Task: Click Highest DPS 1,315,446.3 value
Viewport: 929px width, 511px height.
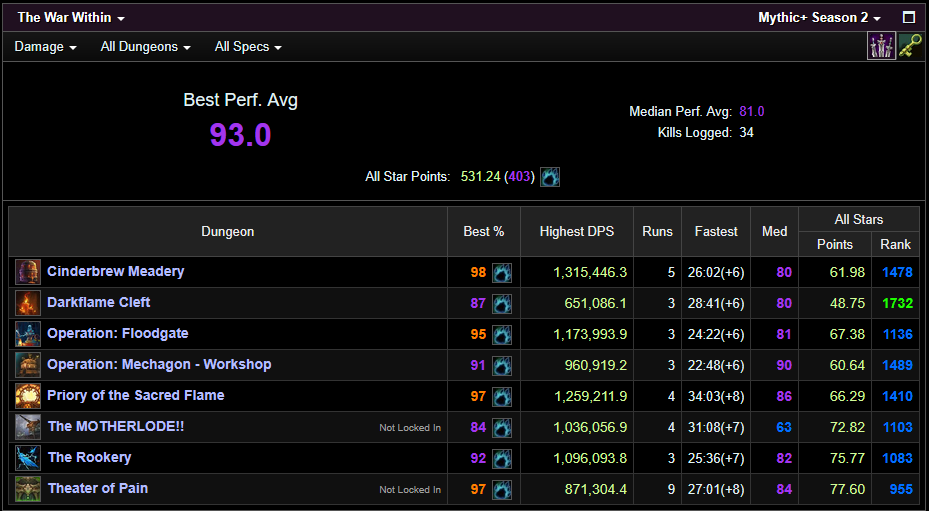Action: 590,273
